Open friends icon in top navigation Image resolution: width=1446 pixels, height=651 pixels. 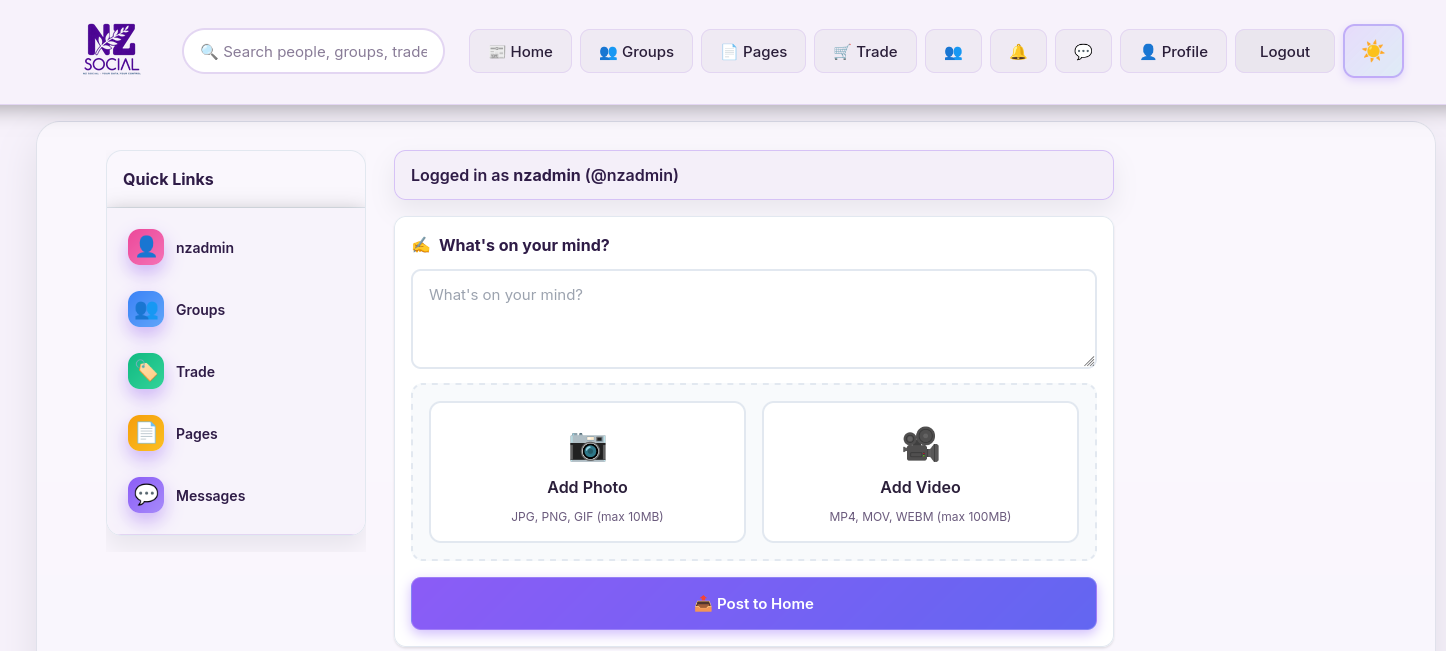pos(953,51)
